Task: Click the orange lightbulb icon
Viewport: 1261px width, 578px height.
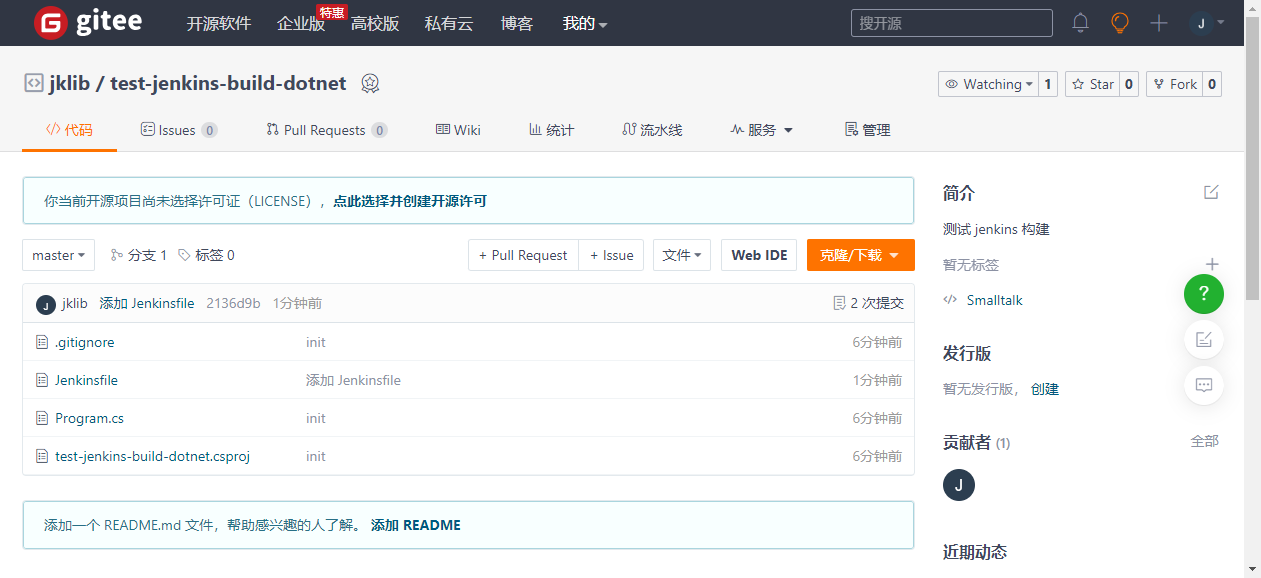Action: 1120,23
